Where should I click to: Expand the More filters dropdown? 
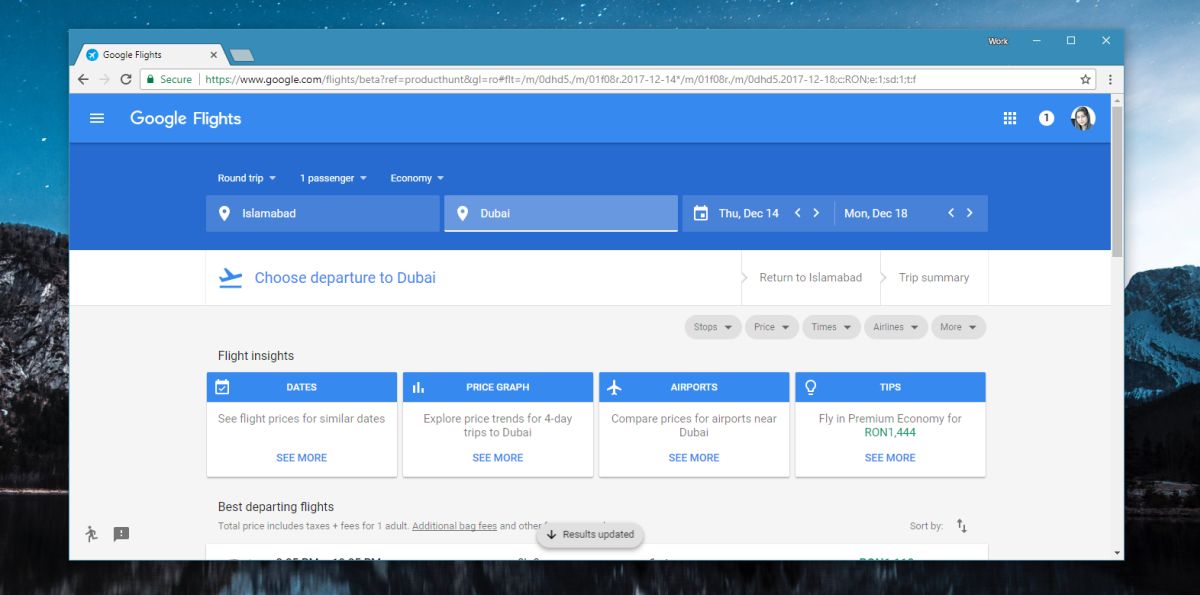pyautogui.click(x=958, y=327)
